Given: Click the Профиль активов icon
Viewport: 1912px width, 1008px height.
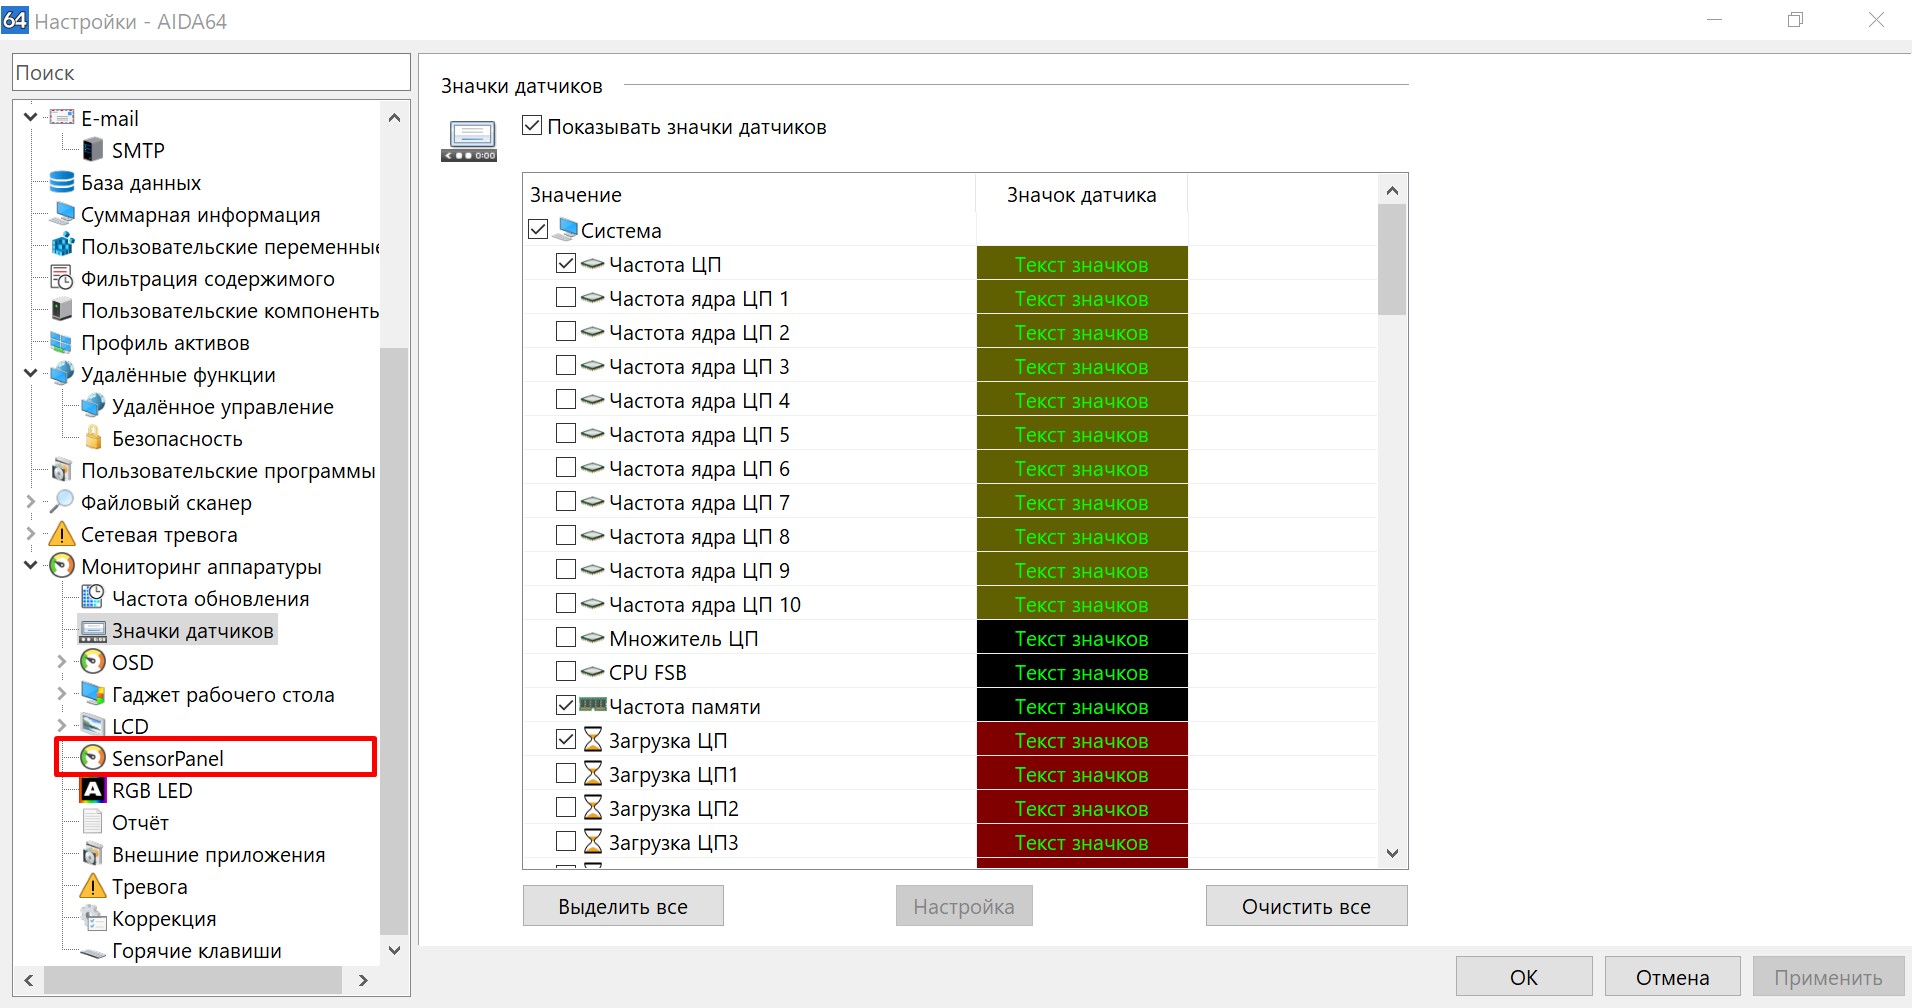Looking at the screenshot, I should tap(62, 342).
